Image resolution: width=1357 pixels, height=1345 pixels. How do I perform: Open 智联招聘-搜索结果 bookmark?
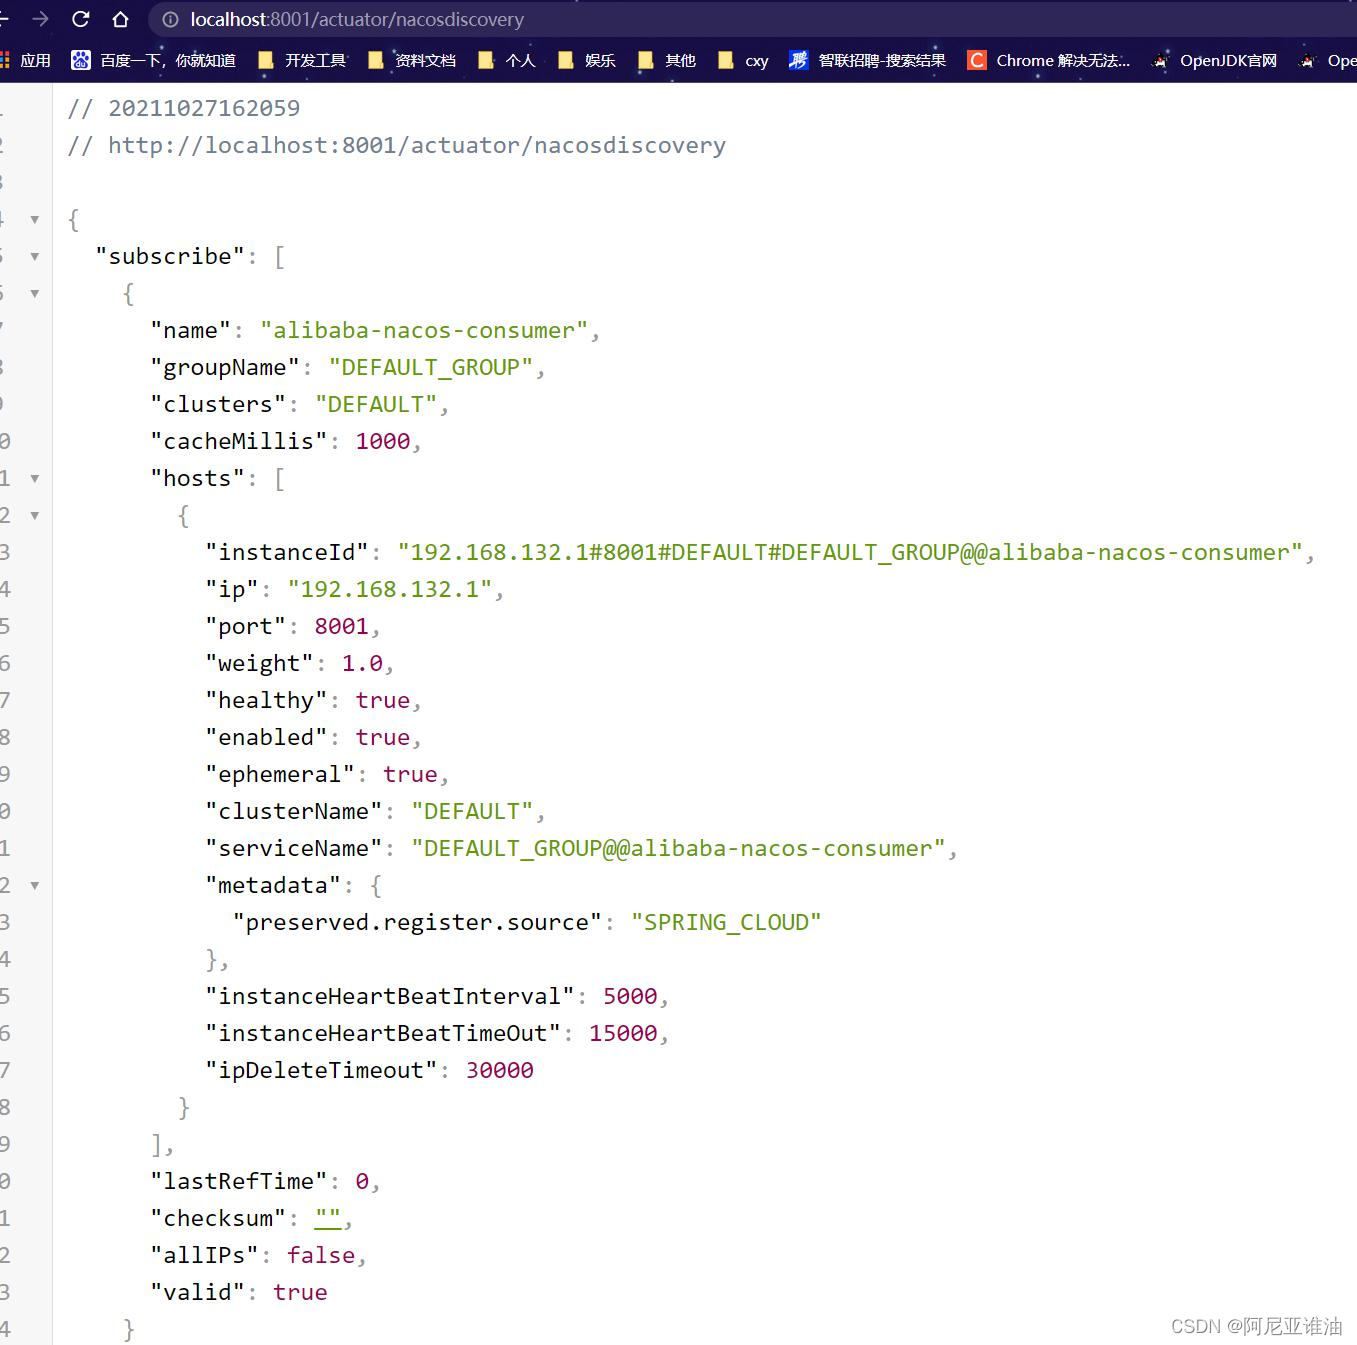(867, 61)
